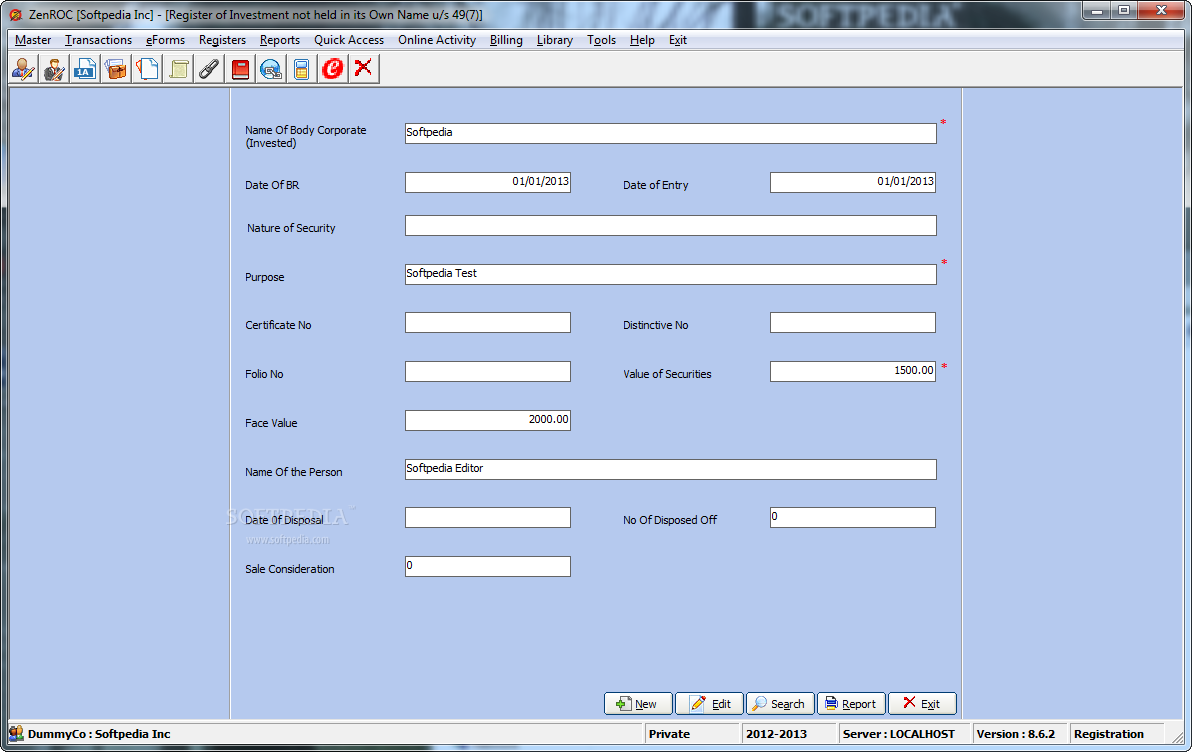The image size is (1192, 752).
Task: Open the Library menu
Action: pos(555,40)
